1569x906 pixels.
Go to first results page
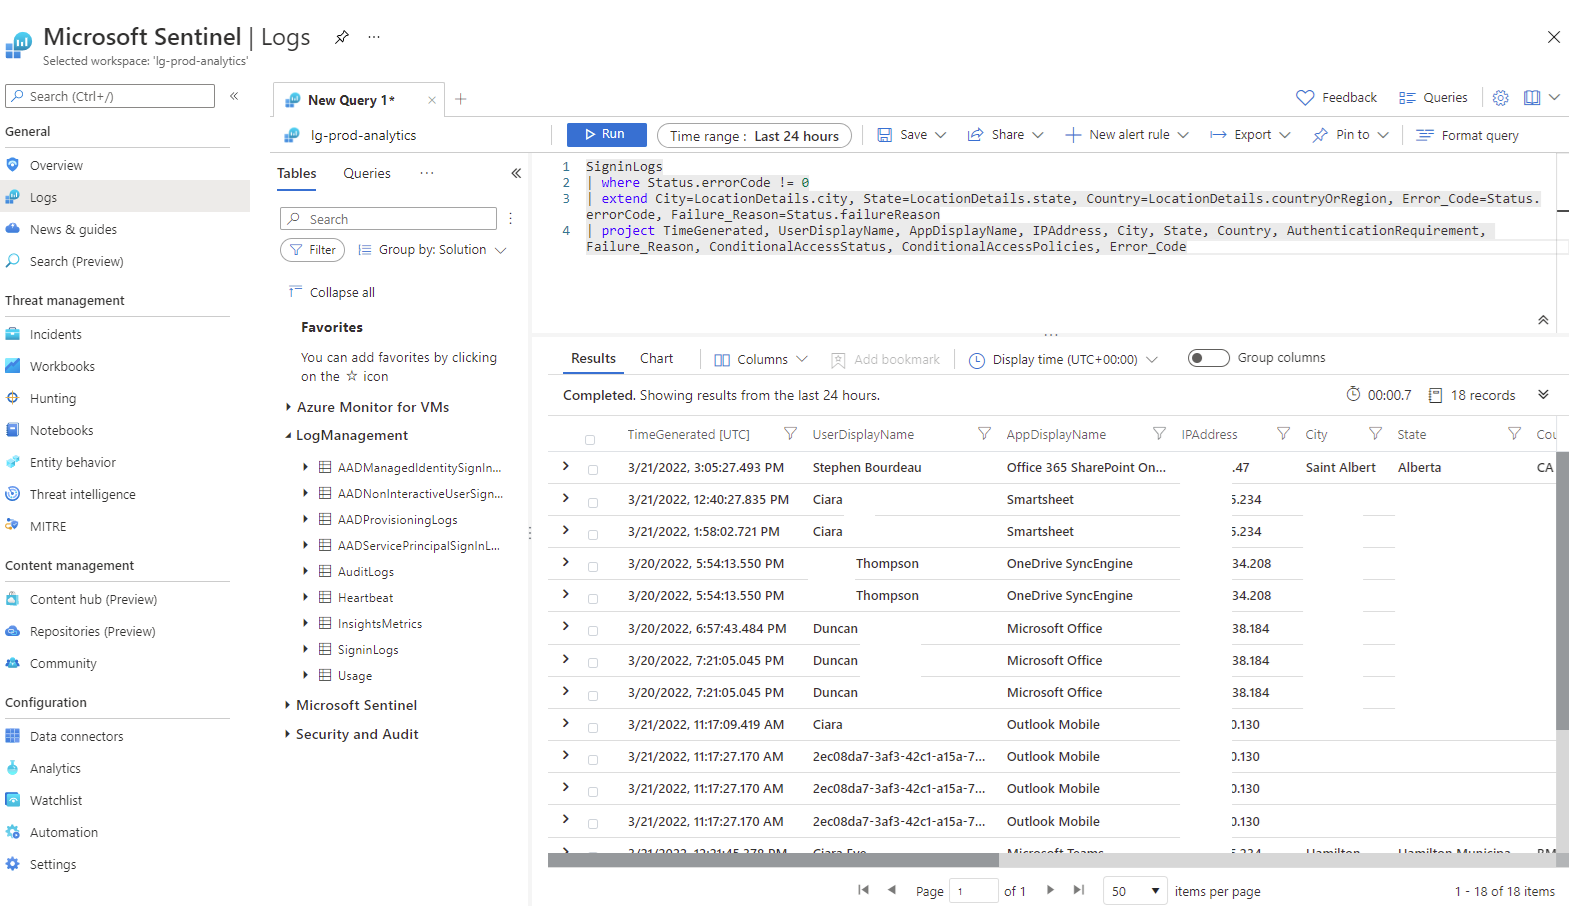(863, 890)
